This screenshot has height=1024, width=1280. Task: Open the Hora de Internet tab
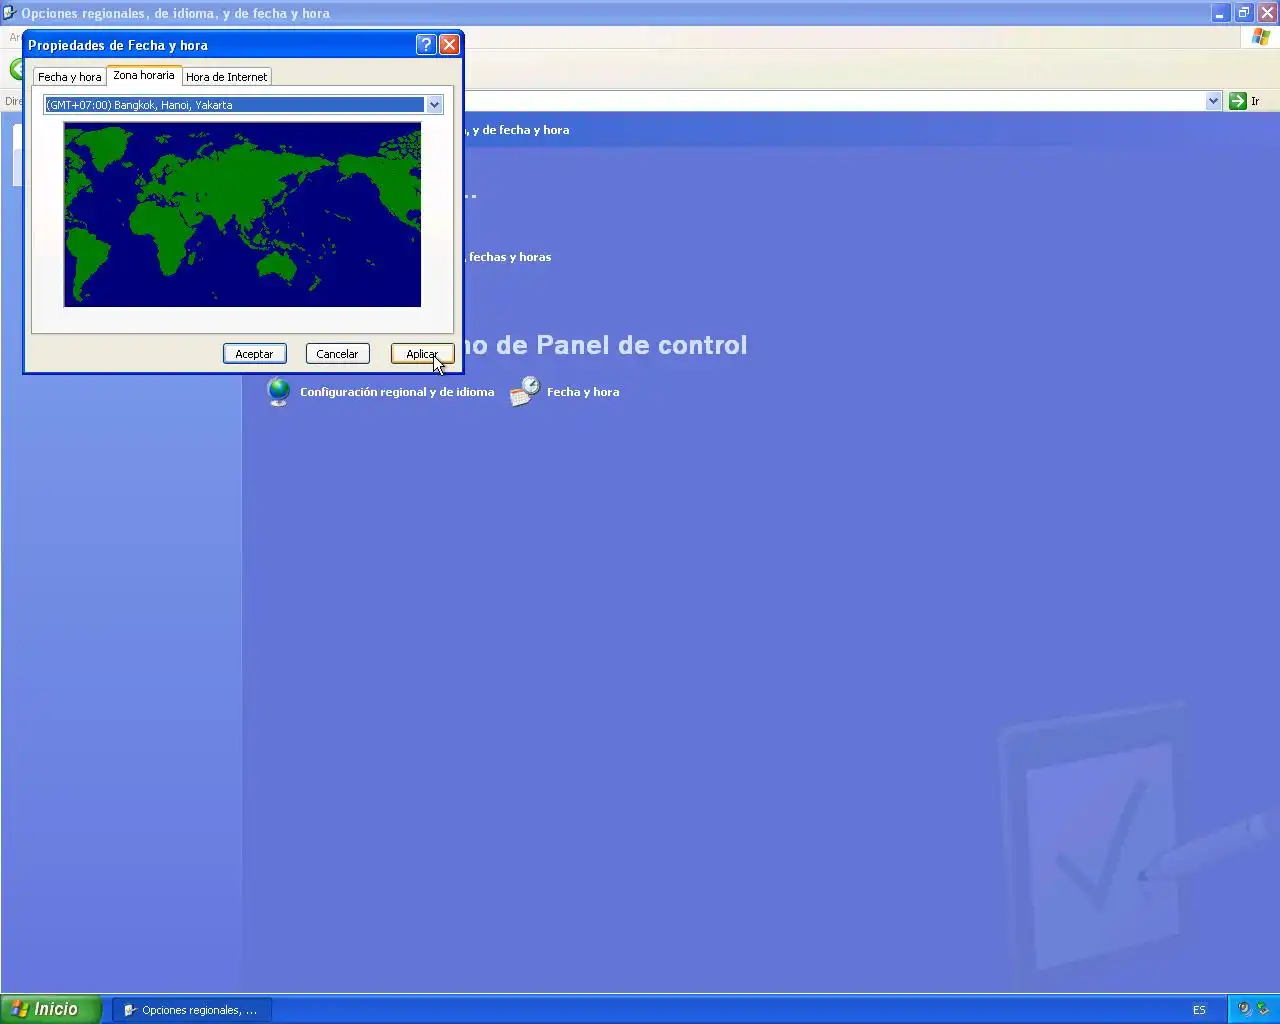[227, 77]
